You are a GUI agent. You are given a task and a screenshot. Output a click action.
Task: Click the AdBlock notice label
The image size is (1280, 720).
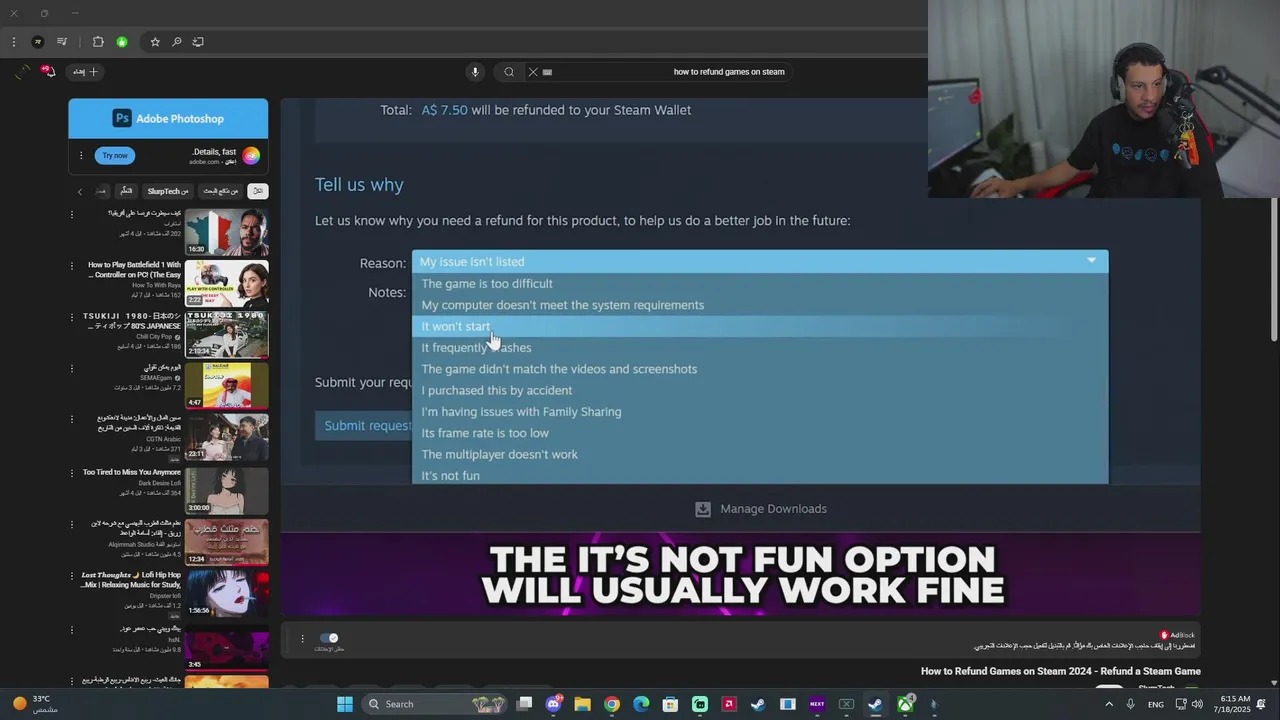[x=1177, y=635]
